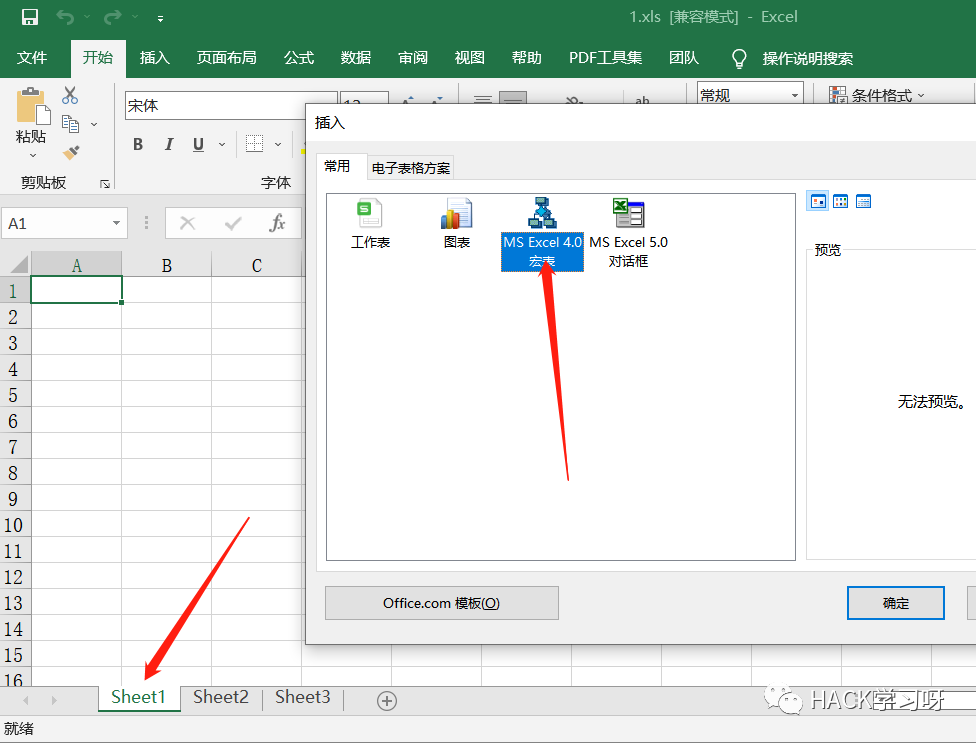Switch to the 页面布局 ribbon tab
Image resolution: width=976 pixels, height=743 pixels.
(x=227, y=58)
